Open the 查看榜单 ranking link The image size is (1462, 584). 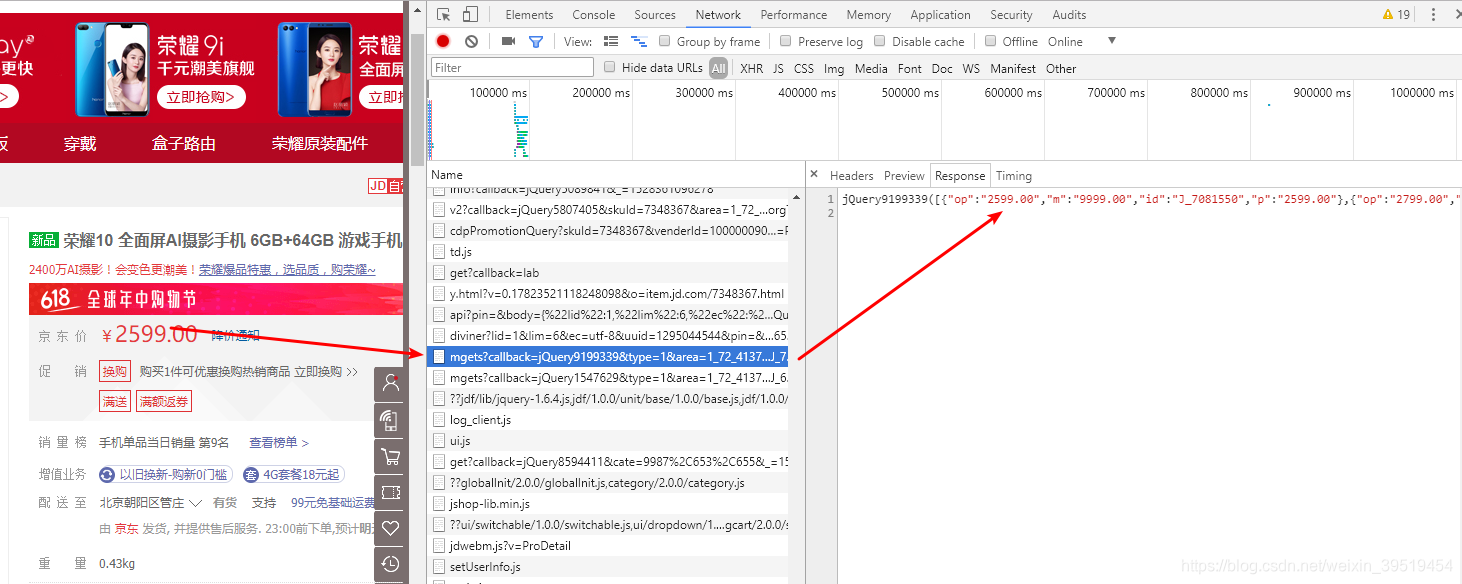point(279,442)
